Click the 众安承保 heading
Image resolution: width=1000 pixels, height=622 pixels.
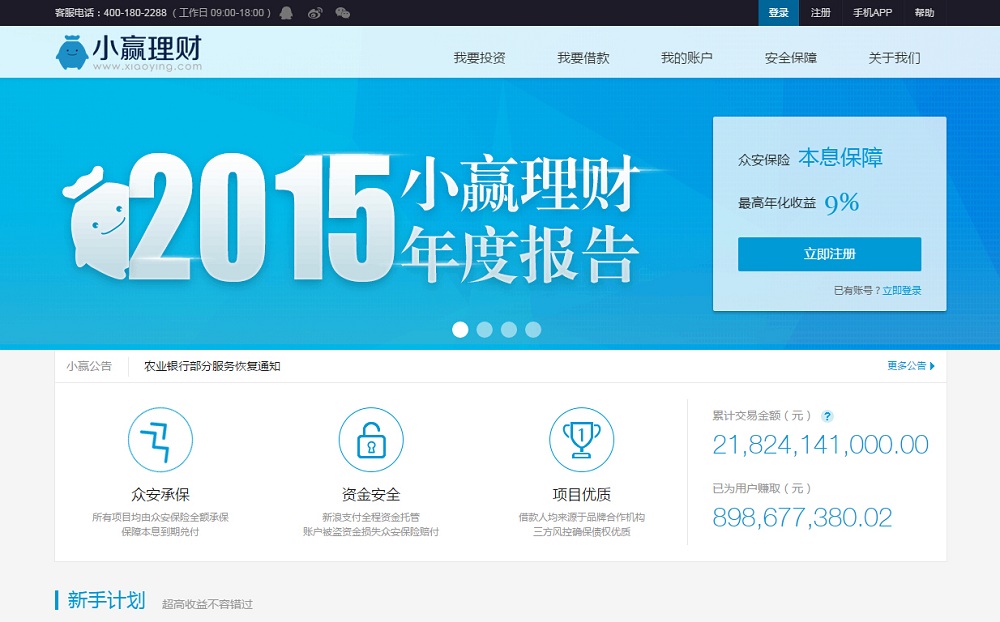pos(160,494)
